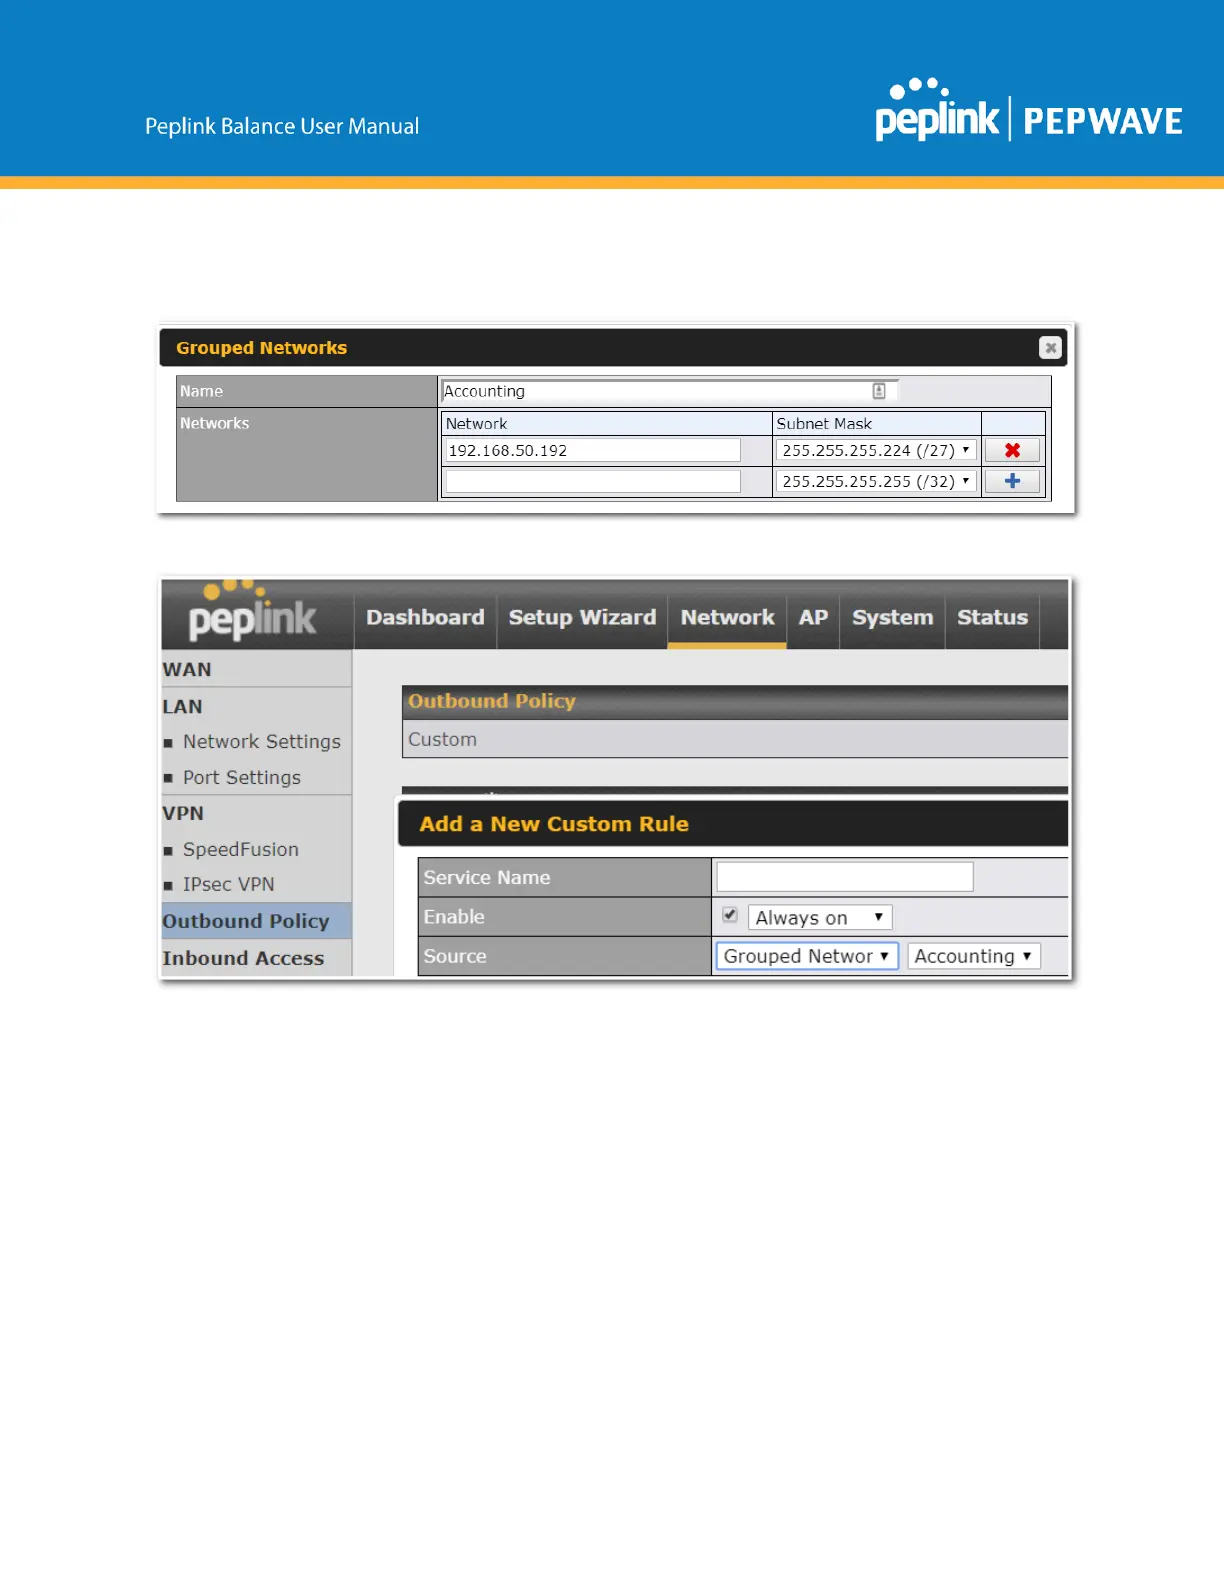Click the Service Name input field
The height and width of the screenshot is (1584, 1224).
coord(845,877)
